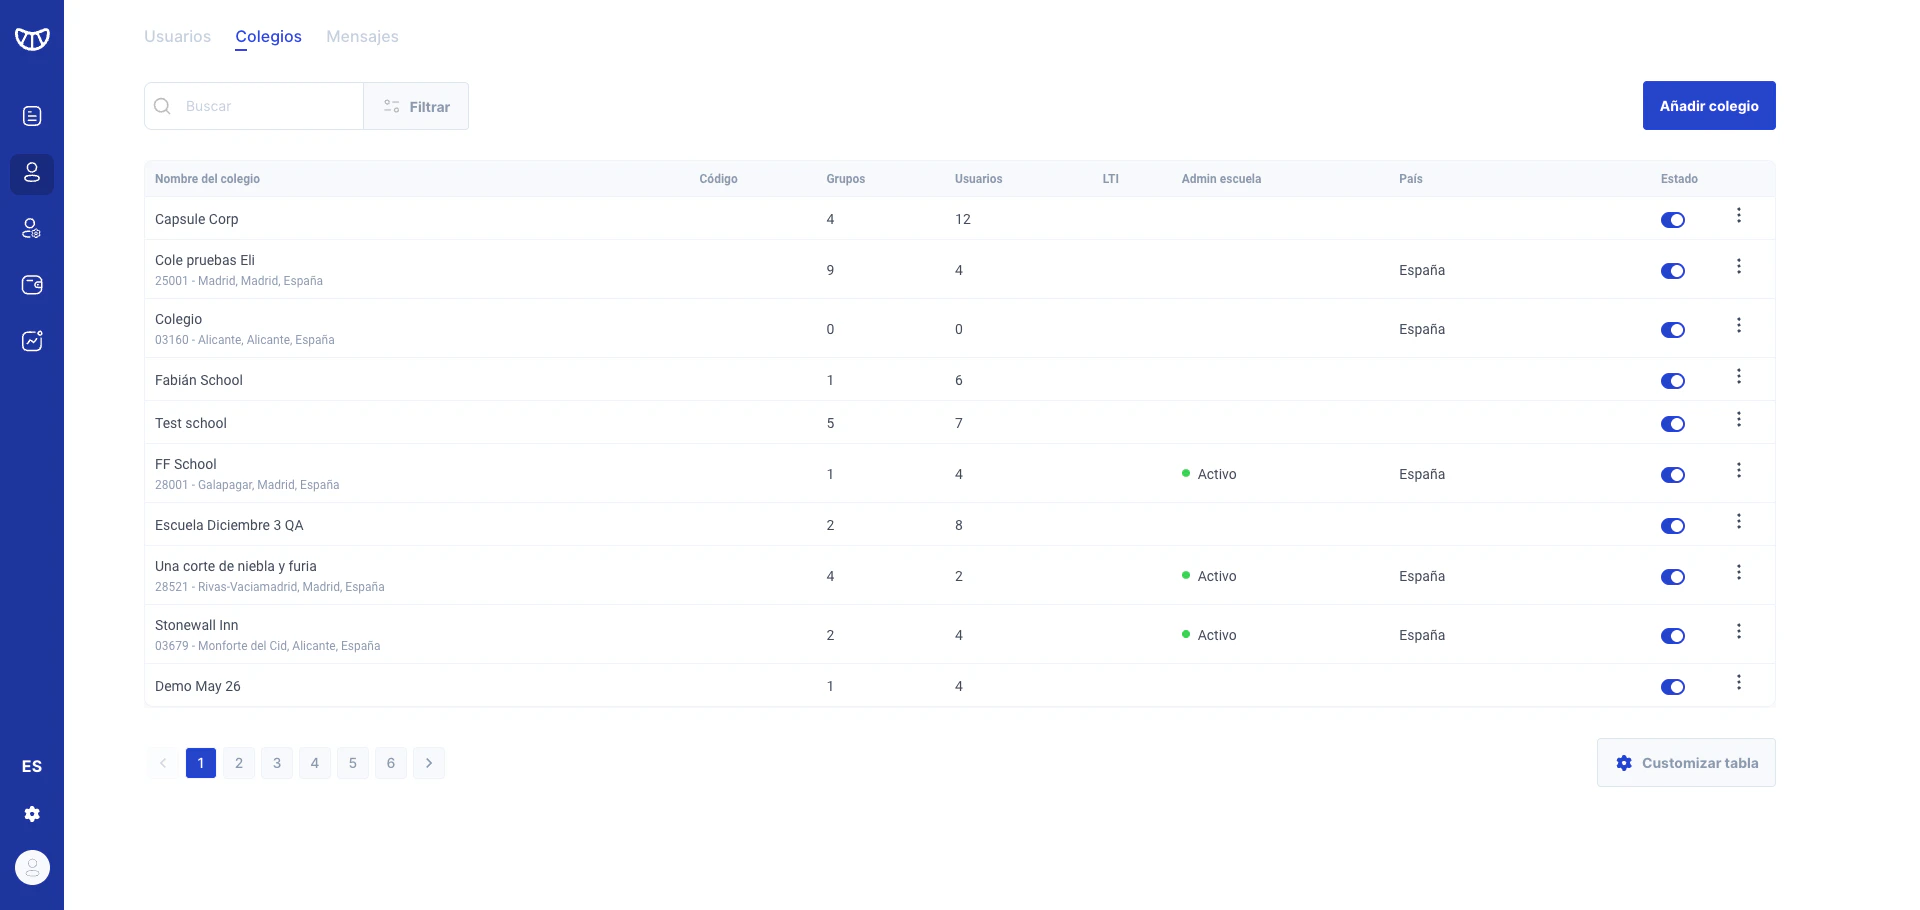
Task: Toggle Colegio status switch
Action: point(1673,330)
